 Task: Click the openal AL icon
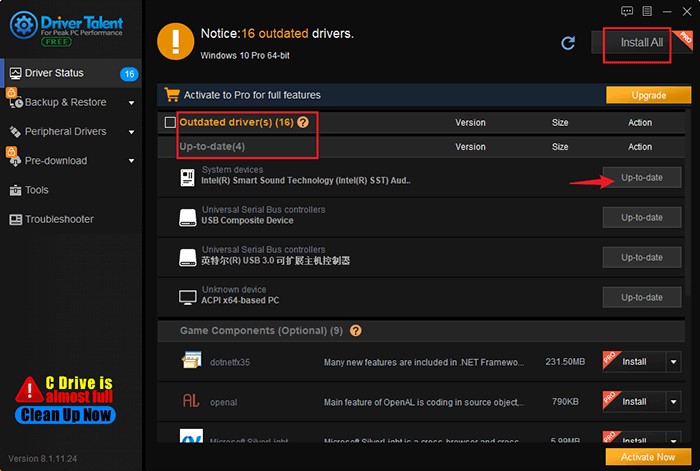(191, 400)
